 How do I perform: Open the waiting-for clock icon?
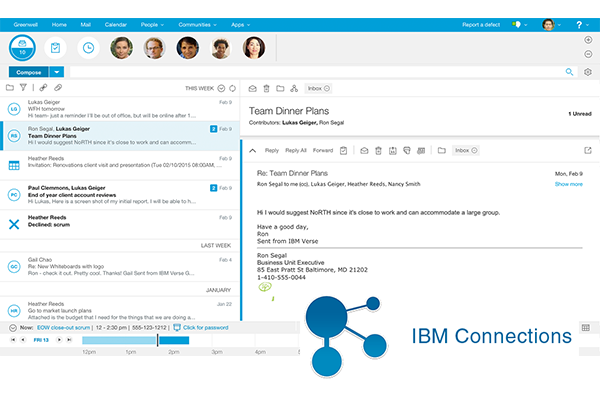pyautogui.click(x=88, y=48)
